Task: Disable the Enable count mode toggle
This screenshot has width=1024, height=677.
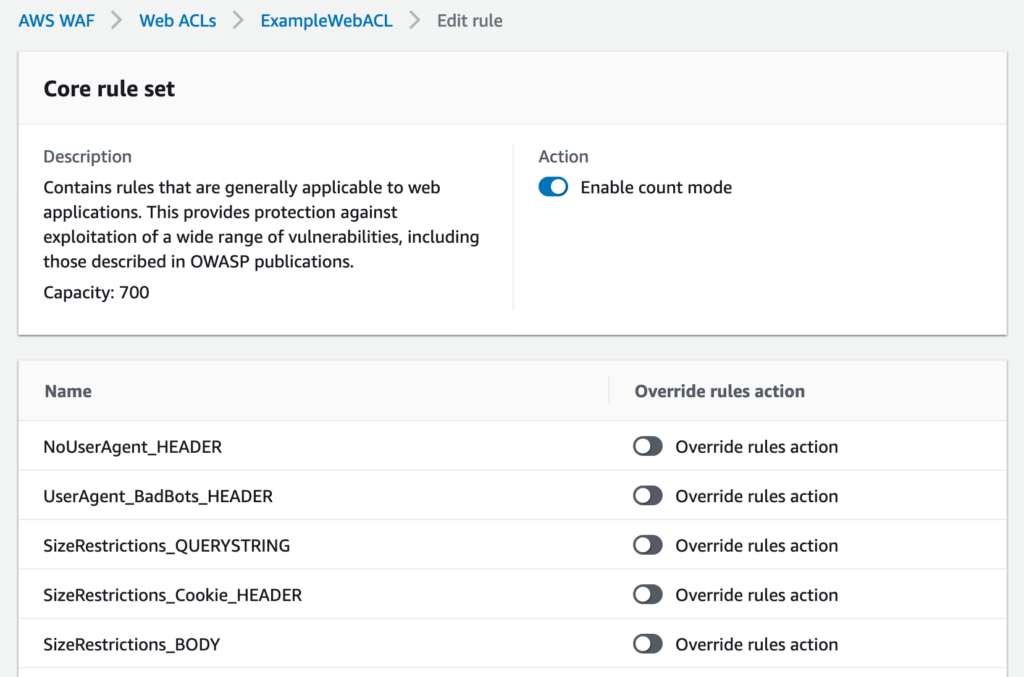Action: [x=553, y=187]
